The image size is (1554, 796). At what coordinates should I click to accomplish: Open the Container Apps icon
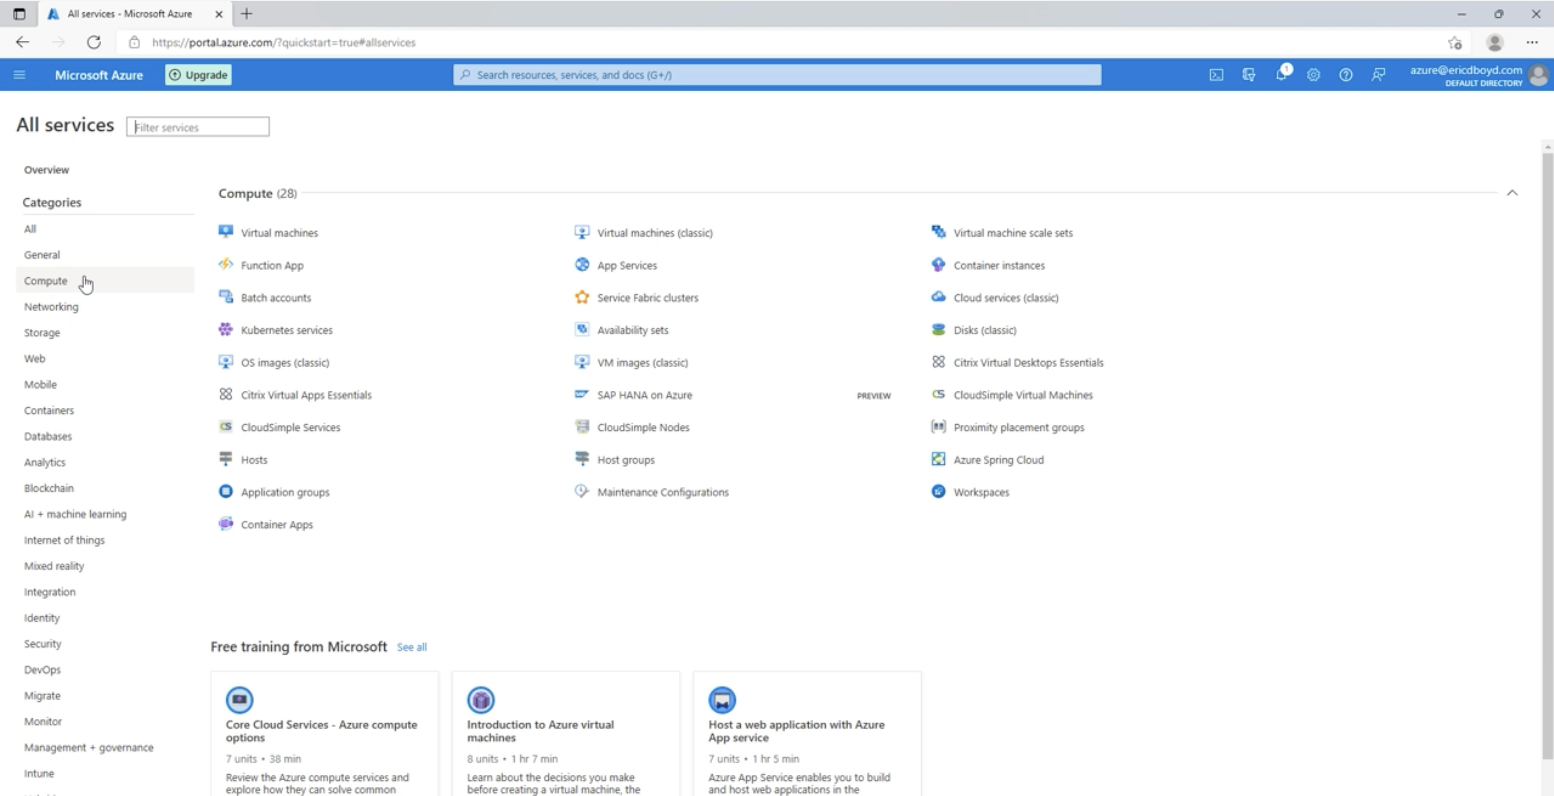tap(226, 524)
